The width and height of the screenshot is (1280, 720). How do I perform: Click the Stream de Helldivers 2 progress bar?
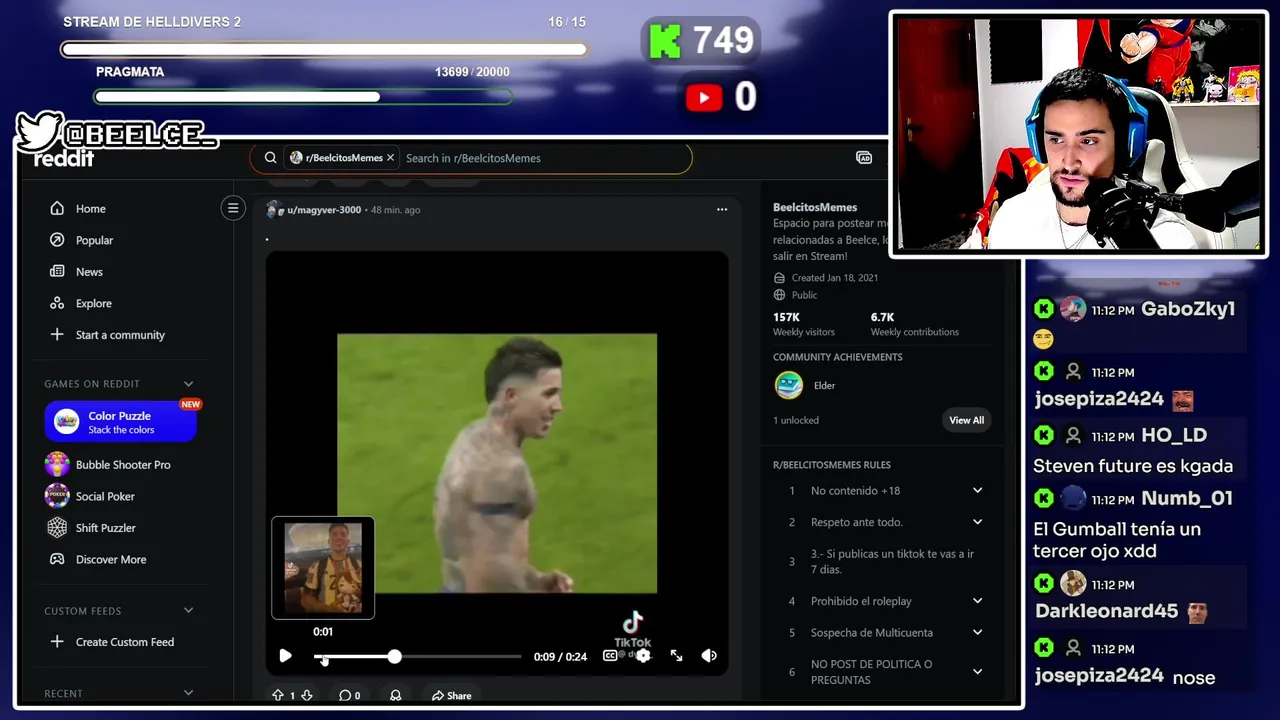click(324, 49)
